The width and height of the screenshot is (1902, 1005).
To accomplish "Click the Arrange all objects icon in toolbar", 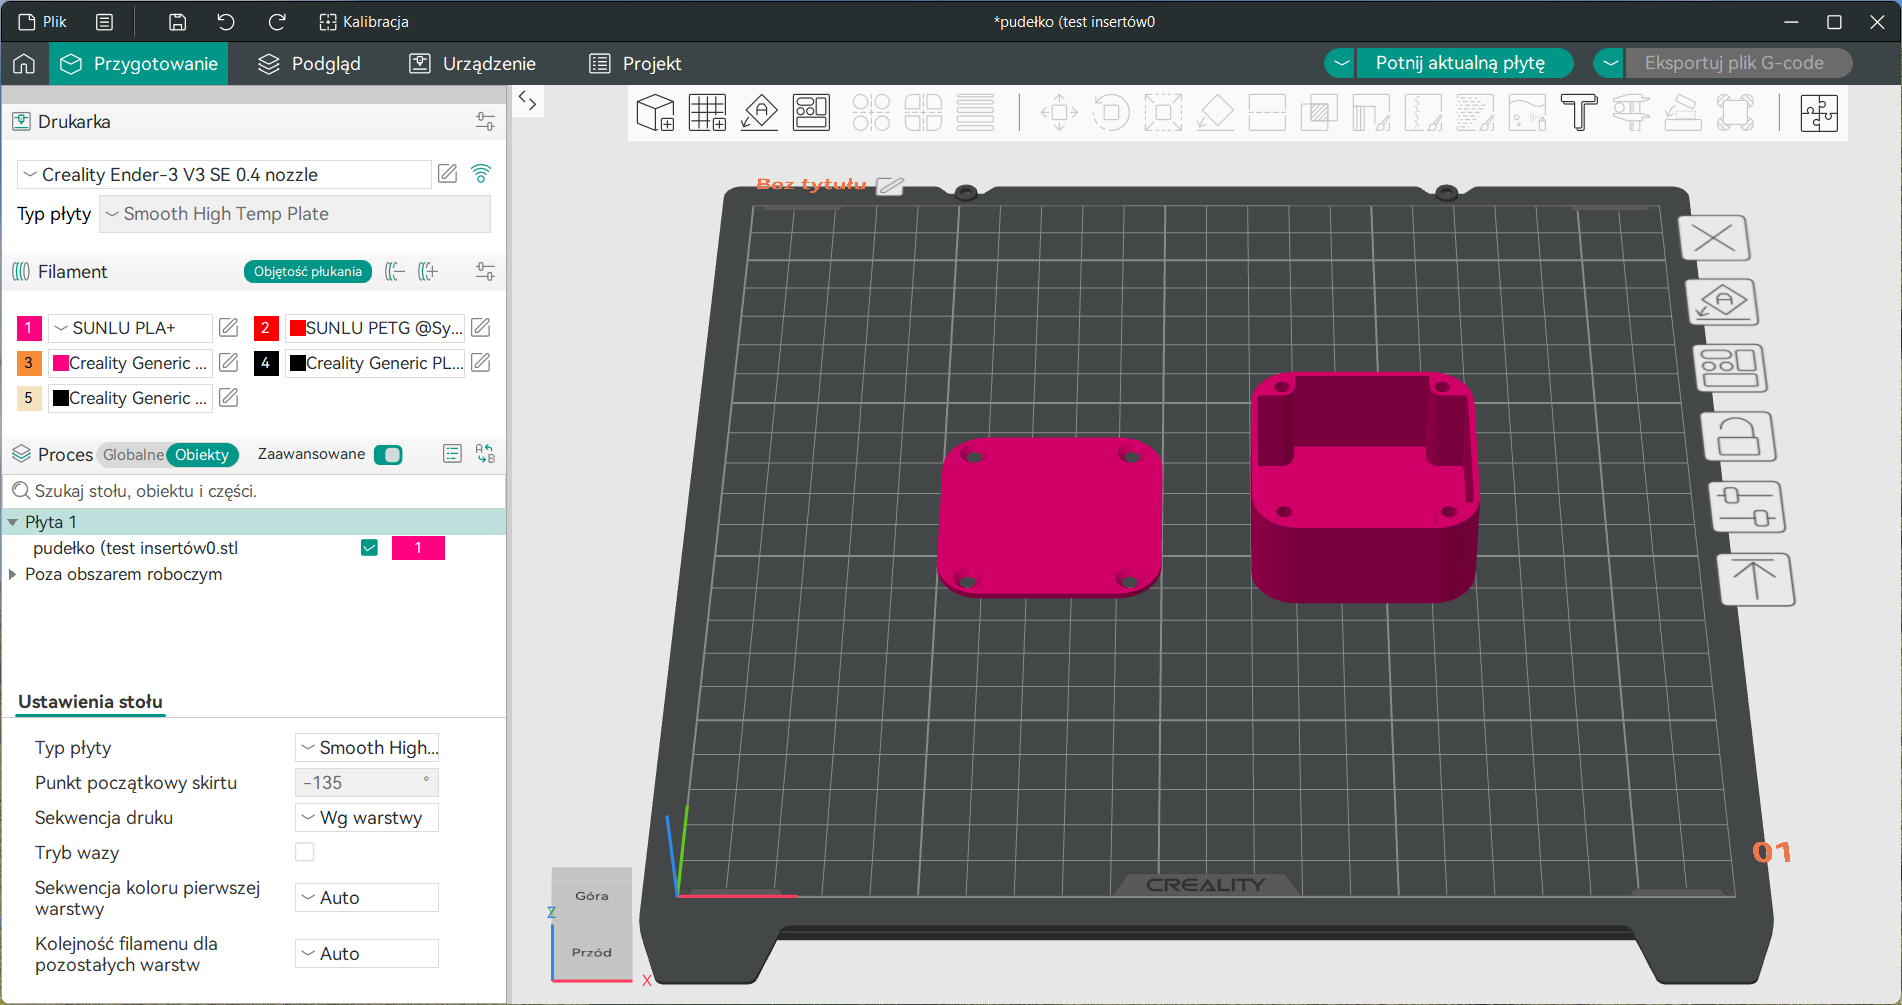I will point(812,112).
